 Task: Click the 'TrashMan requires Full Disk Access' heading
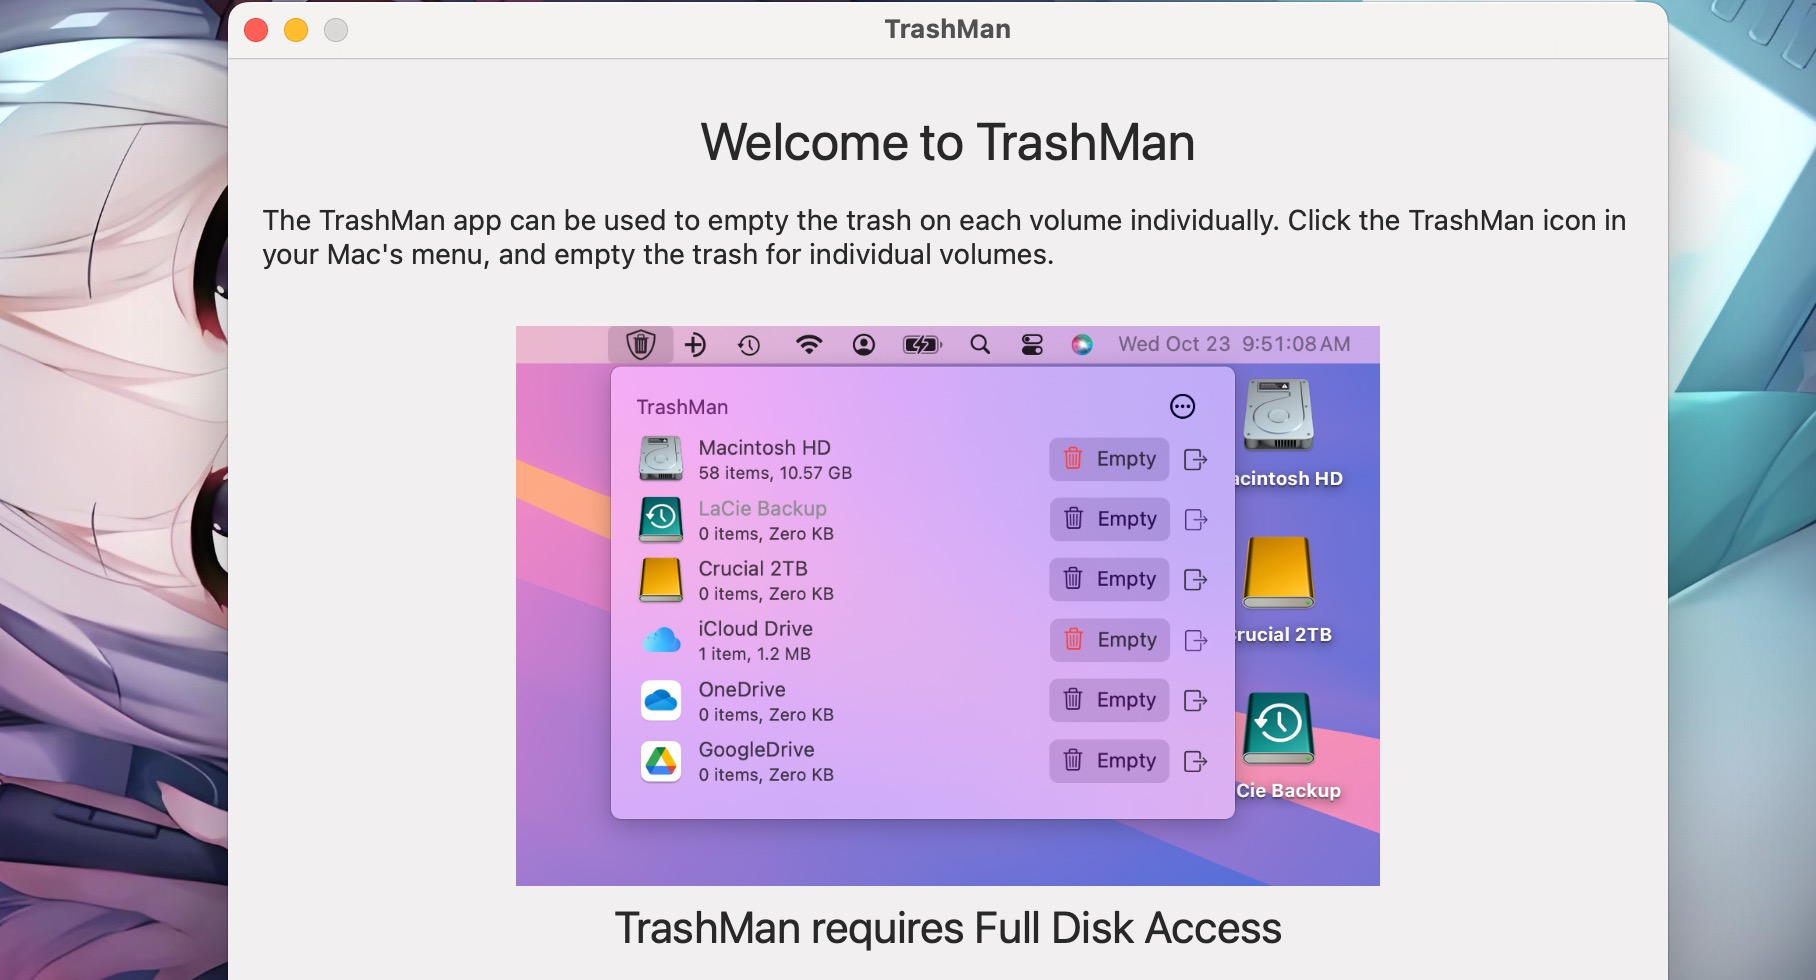[948, 928]
